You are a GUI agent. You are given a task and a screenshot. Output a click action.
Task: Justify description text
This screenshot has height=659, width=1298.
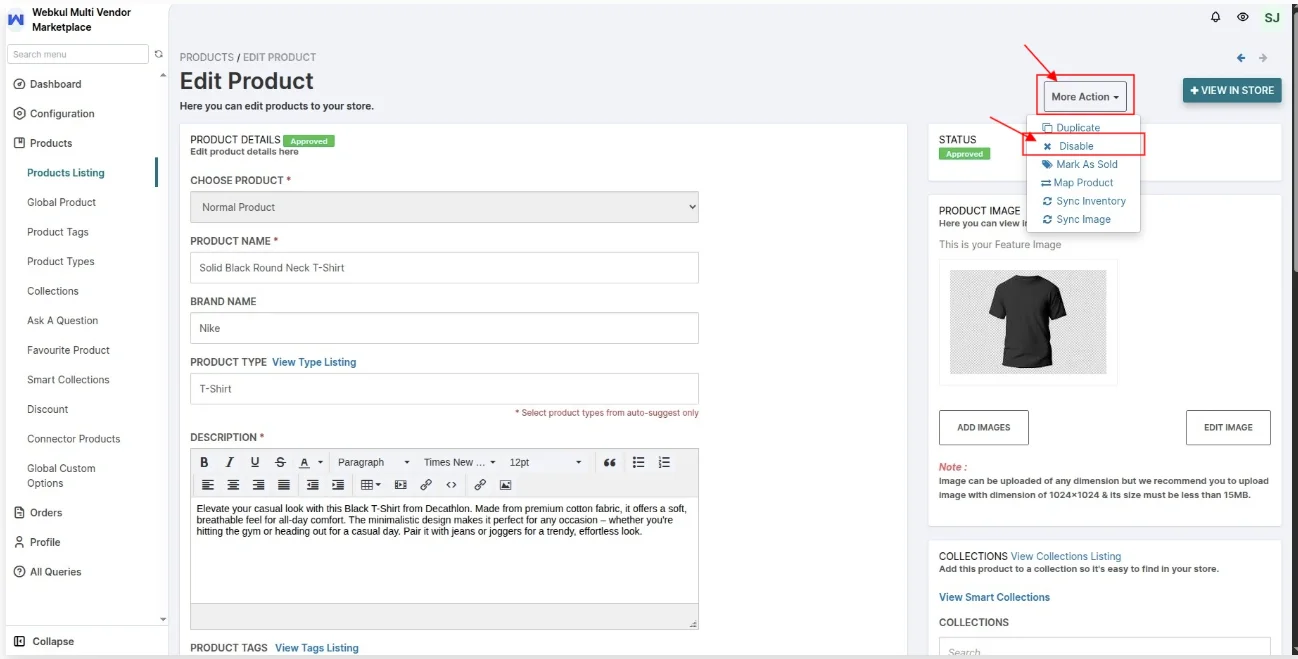pyautogui.click(x=284, y=485)
